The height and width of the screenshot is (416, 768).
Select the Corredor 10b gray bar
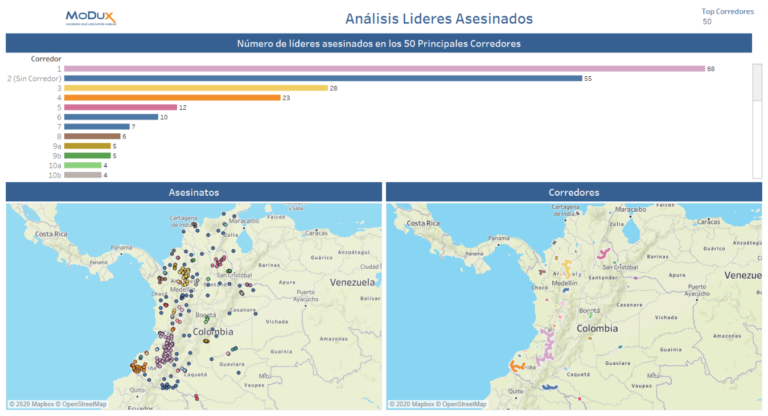pos(83,175)
